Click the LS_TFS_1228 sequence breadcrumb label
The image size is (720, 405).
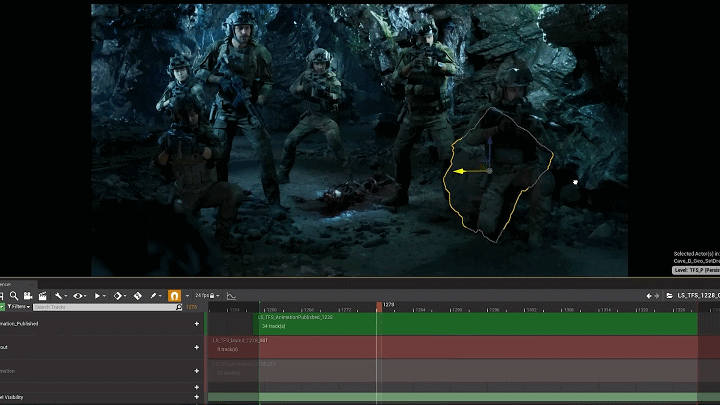tap(698, 296)
